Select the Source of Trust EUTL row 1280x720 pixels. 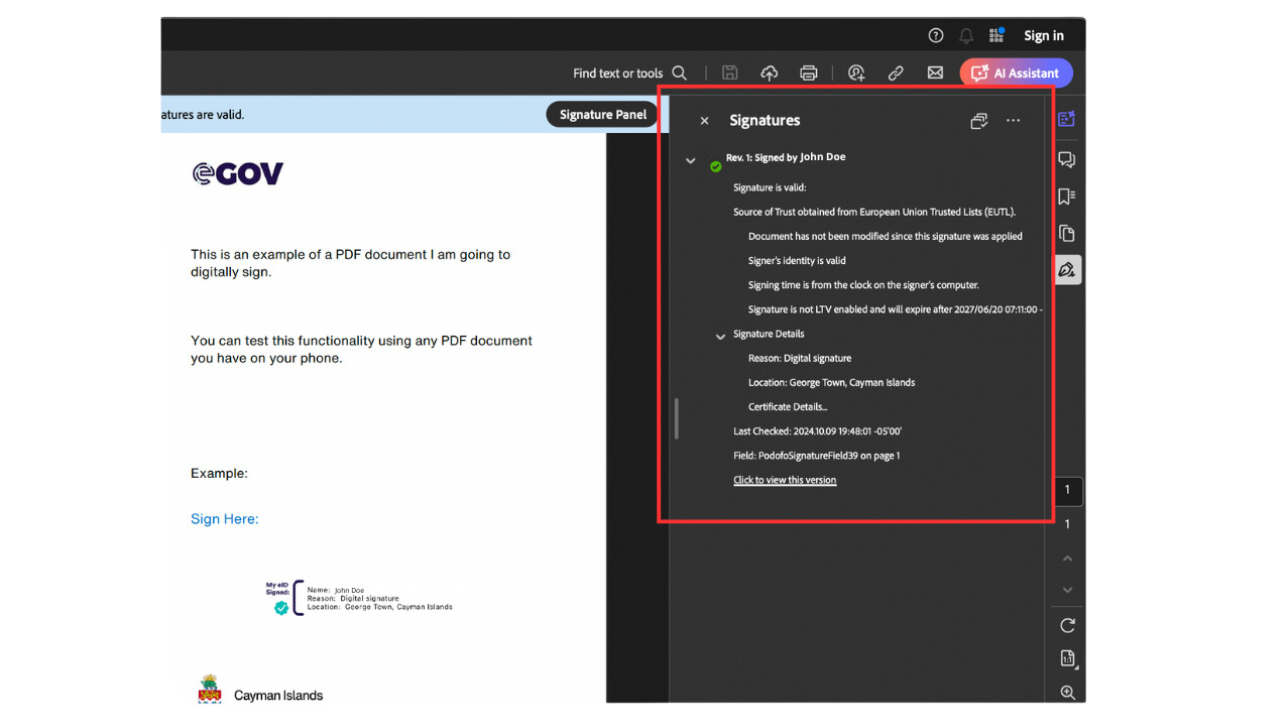[x=875, y=212]
